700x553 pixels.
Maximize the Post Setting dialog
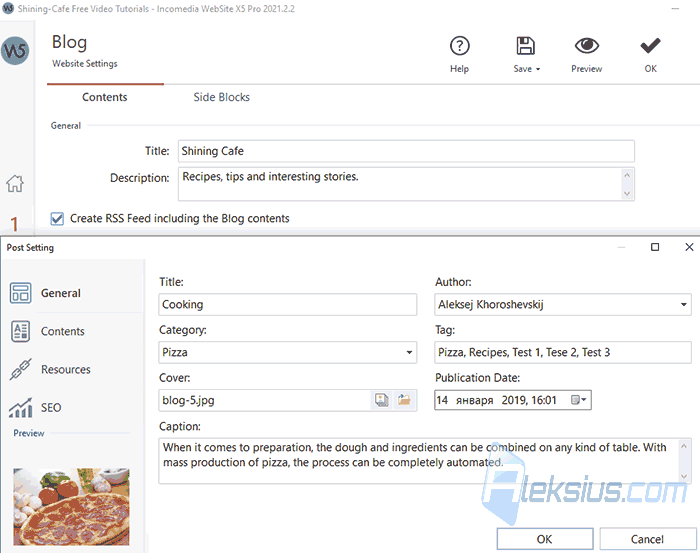(655, 247)
